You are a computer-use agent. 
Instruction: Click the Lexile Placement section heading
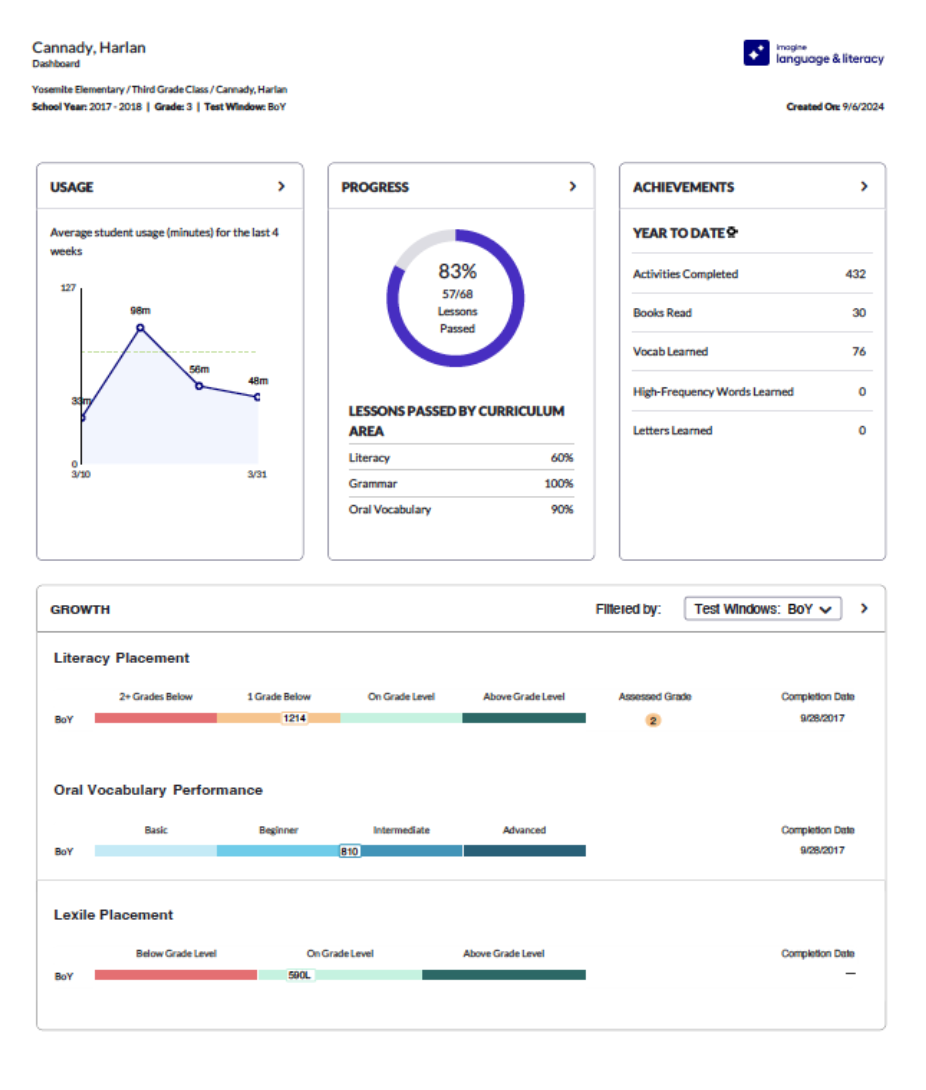coord(113,915)
